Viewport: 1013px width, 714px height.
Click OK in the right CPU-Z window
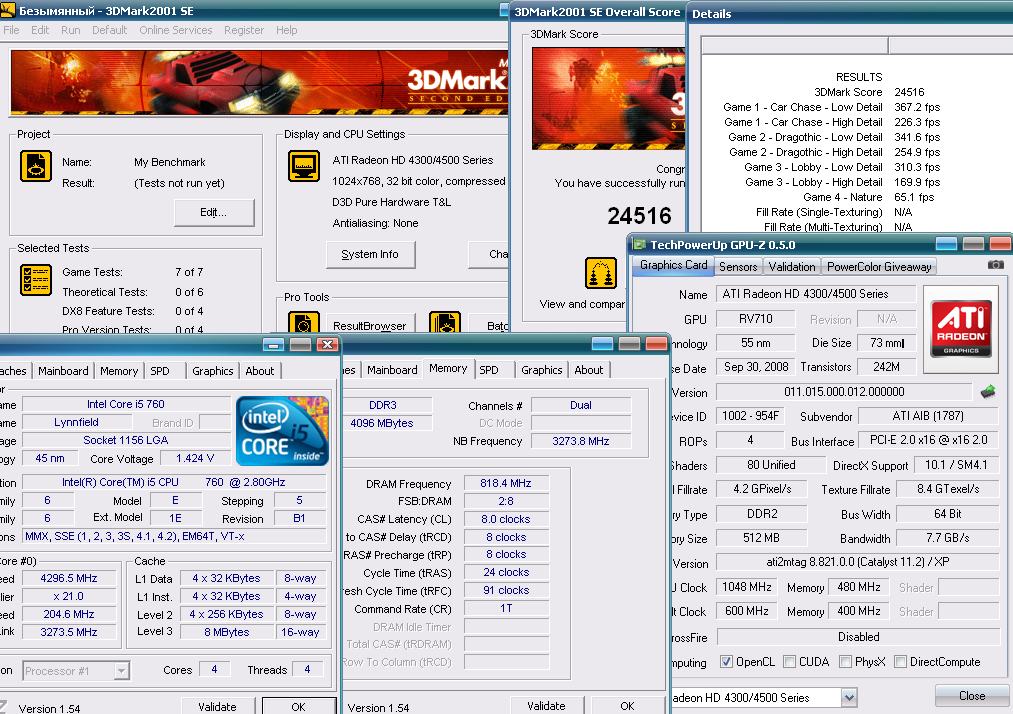[627, 706]
